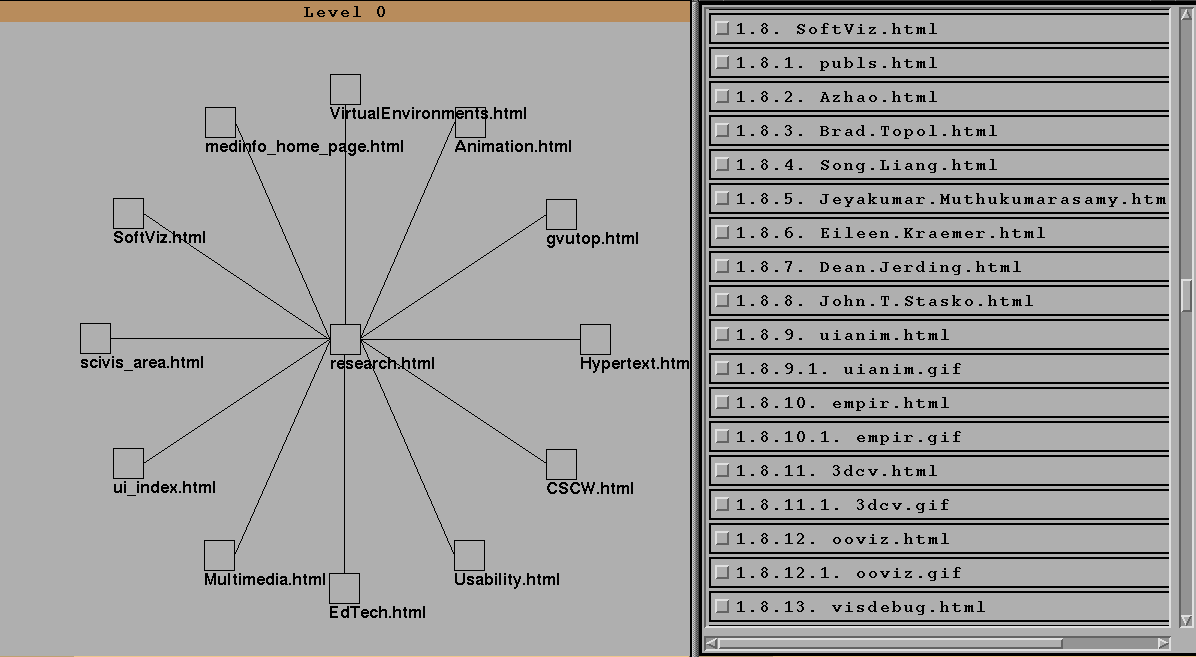Select the medinfo_home_page.html node square
Viewport: 1196px width, 657px height.
(x=220, y=122)
